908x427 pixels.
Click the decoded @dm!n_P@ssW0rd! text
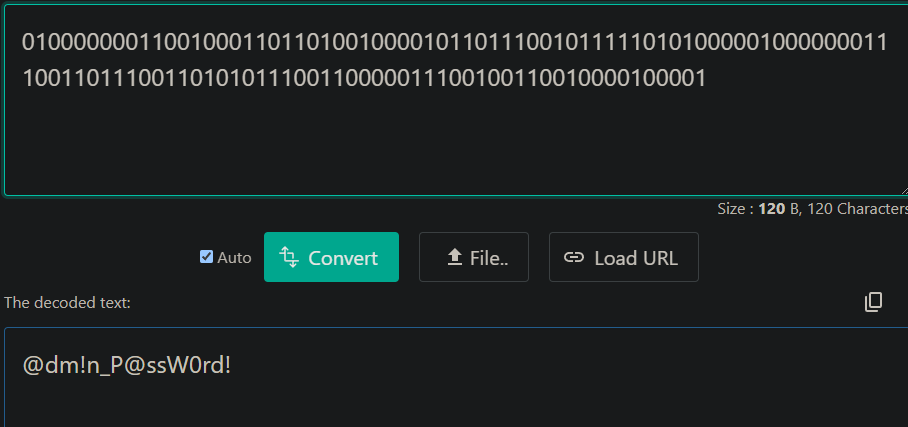[x=127, y=365]
